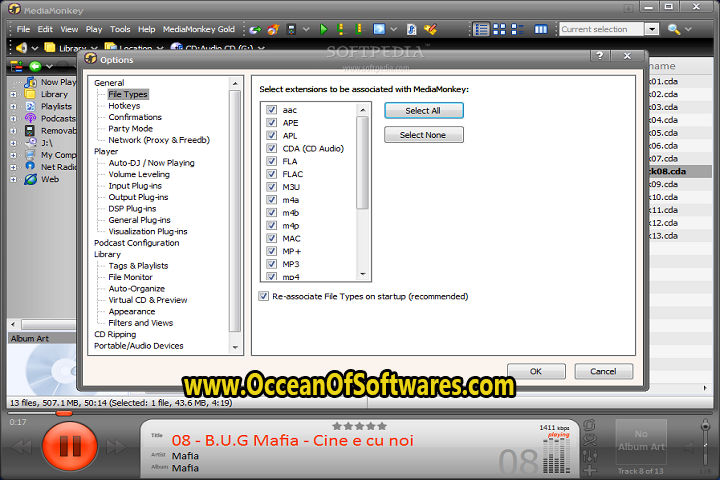The width and height of the screenshot is (720, 480).
Task: Uncheck the APE extension checkbox
Action: tap(271, 123)
